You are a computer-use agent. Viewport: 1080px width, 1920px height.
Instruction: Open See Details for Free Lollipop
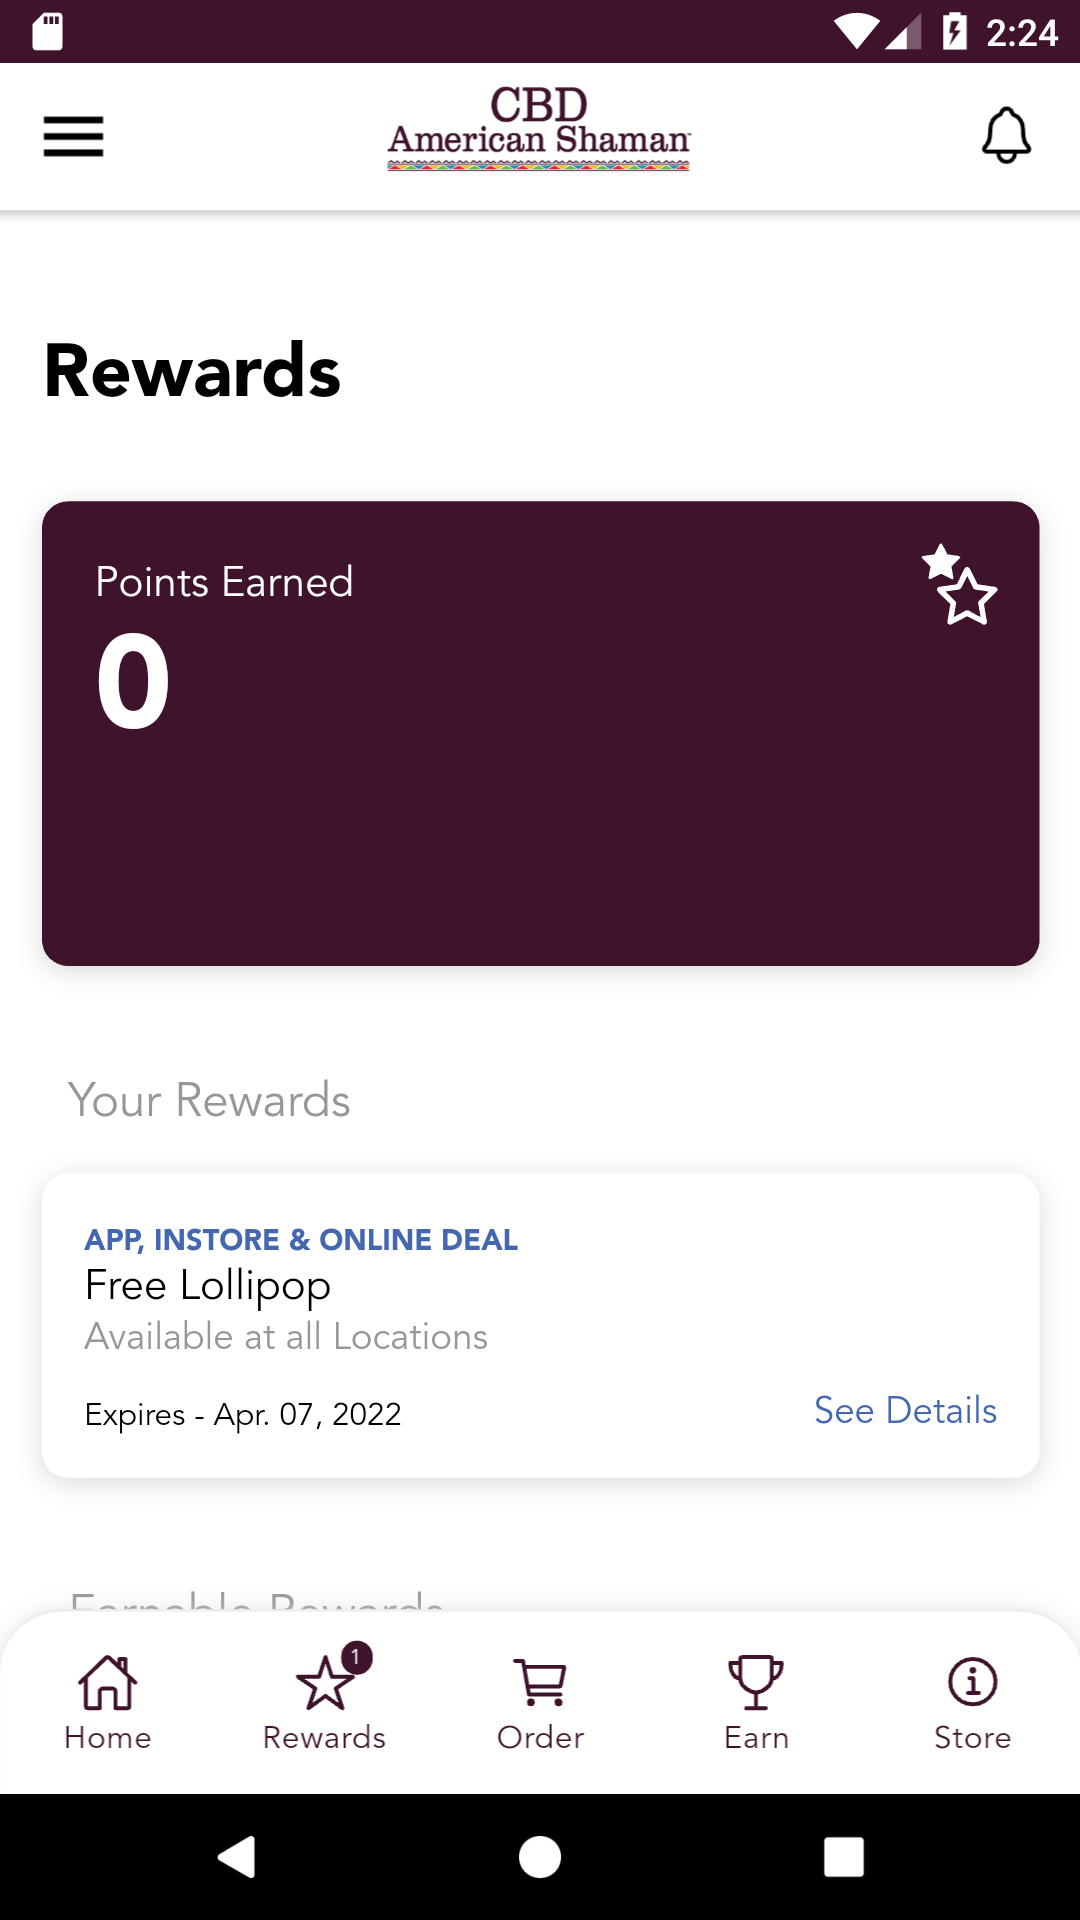click(x=905, y=1411)
